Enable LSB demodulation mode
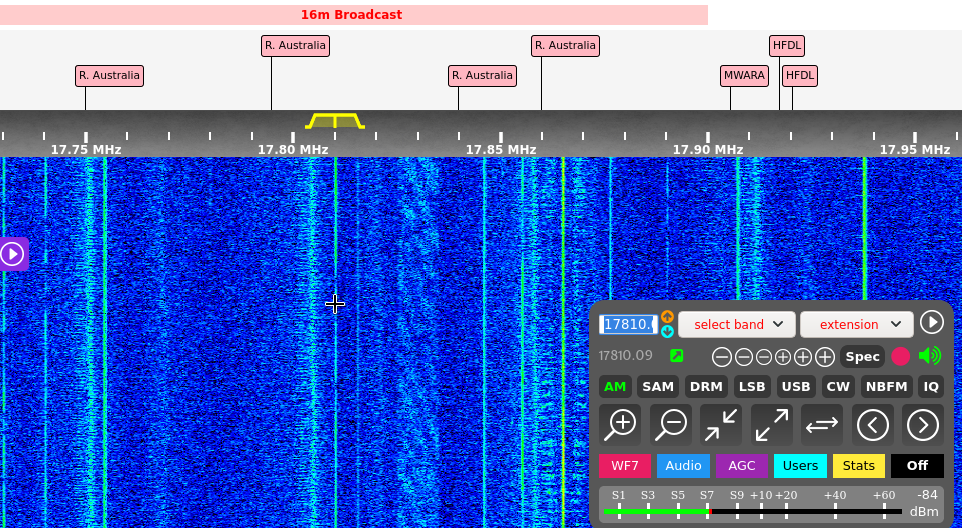The image size is (962, 528). click(x=753, y=387)
